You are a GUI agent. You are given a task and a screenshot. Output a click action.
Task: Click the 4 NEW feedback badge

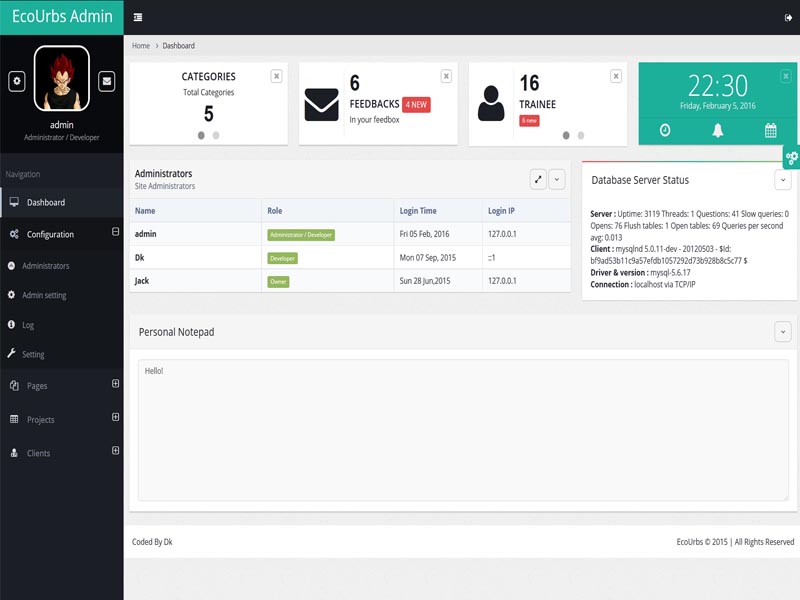click(x=416, y=105)
